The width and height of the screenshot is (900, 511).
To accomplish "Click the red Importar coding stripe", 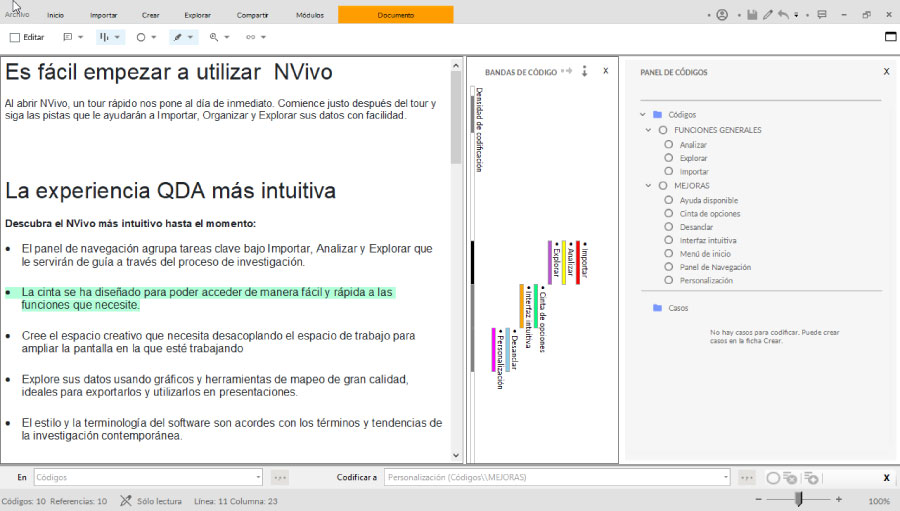I will pyautogui.click(x=578, y=262).
